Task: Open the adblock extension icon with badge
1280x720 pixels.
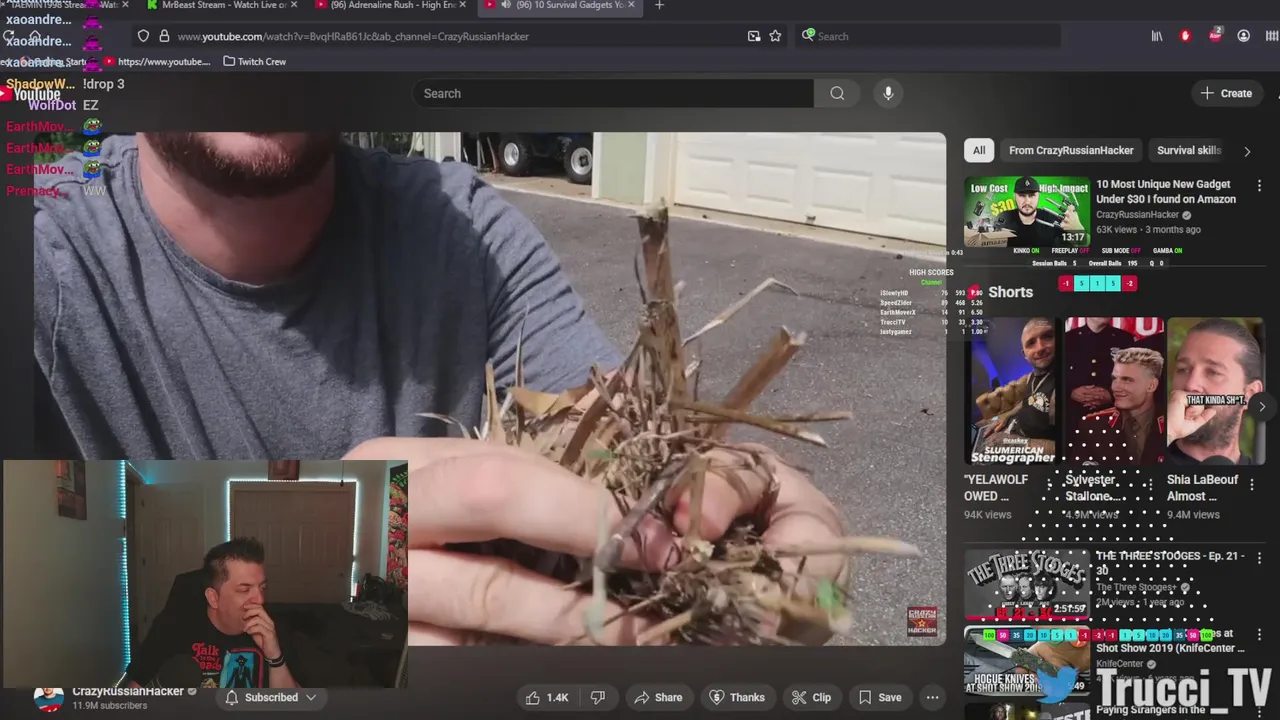Action: [1215, 36]
